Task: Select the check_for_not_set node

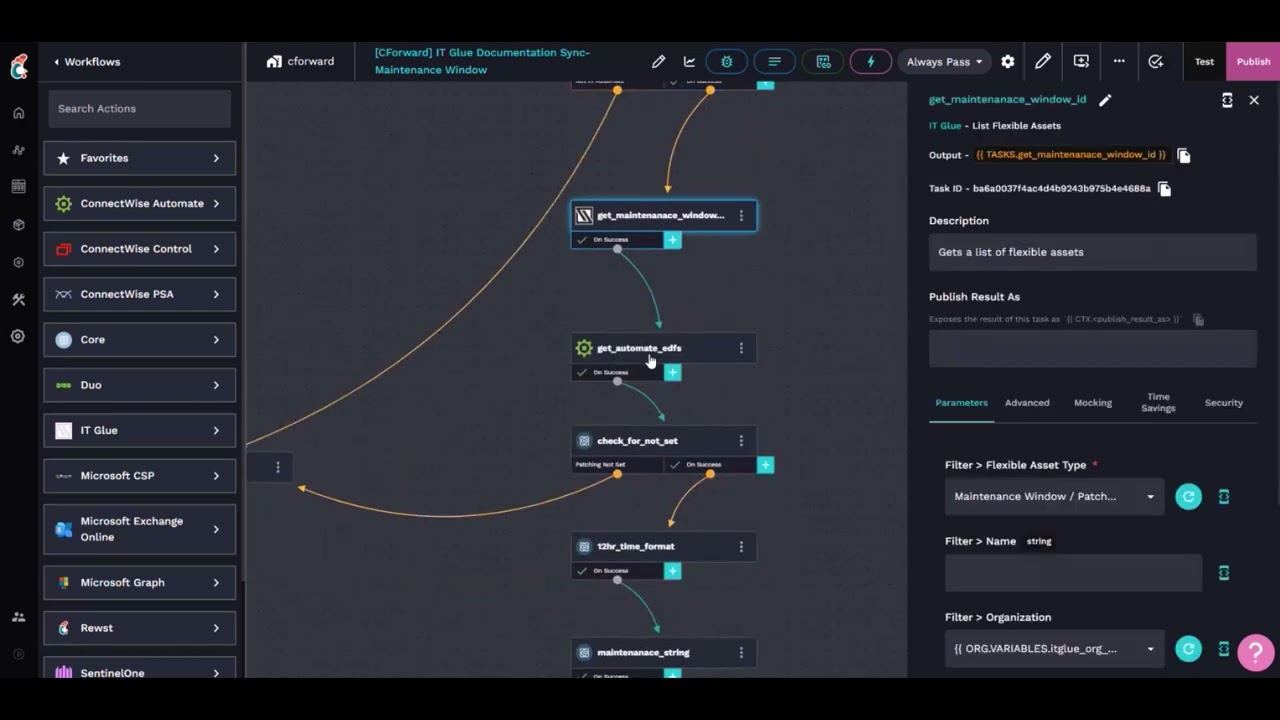Action: pyautogui.click(x=664, y=441)
